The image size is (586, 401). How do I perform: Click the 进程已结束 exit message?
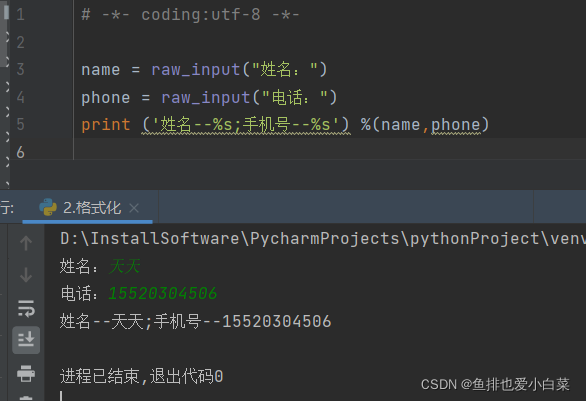pyautogui.click(x=142, y=376)
